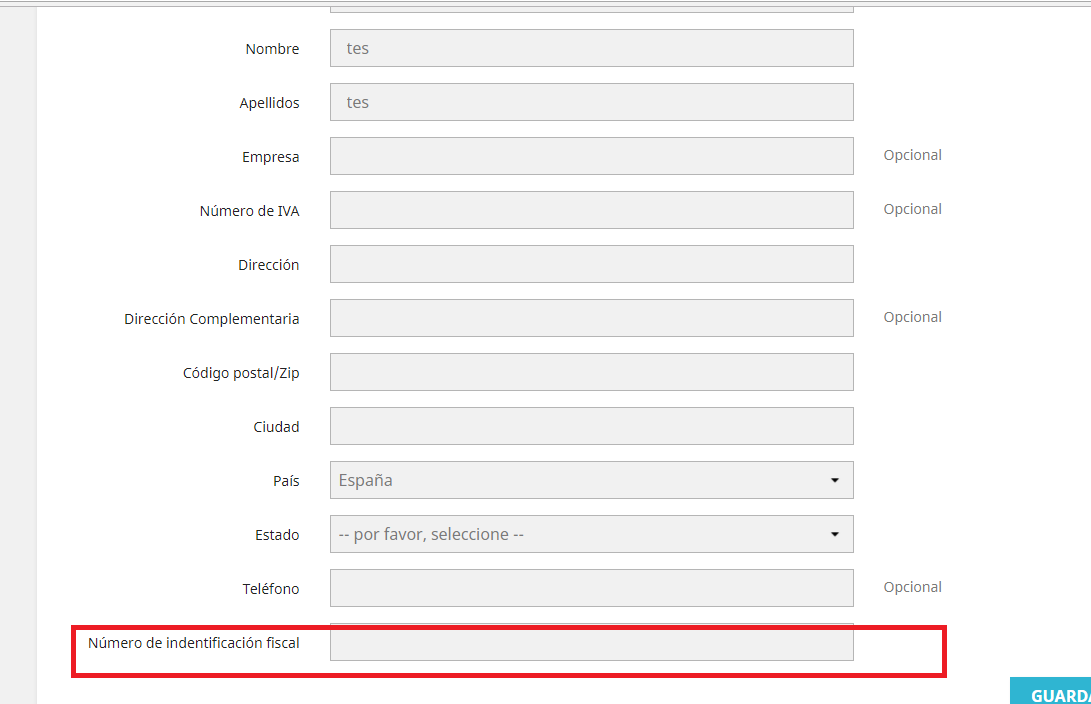
Task: Focus the Ciudad input field
Action: pos(591,426)
